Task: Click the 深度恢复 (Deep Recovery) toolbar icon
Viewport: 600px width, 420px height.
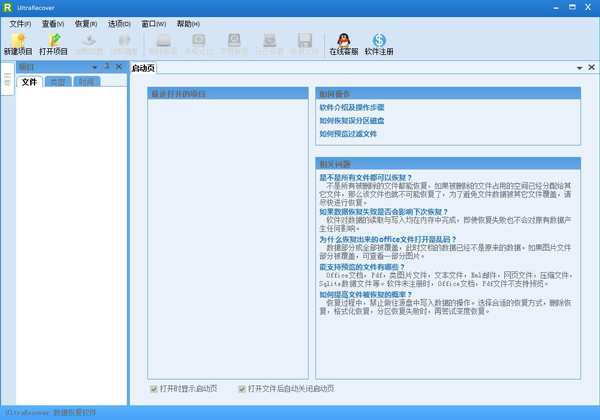Action: pos(234,44)
